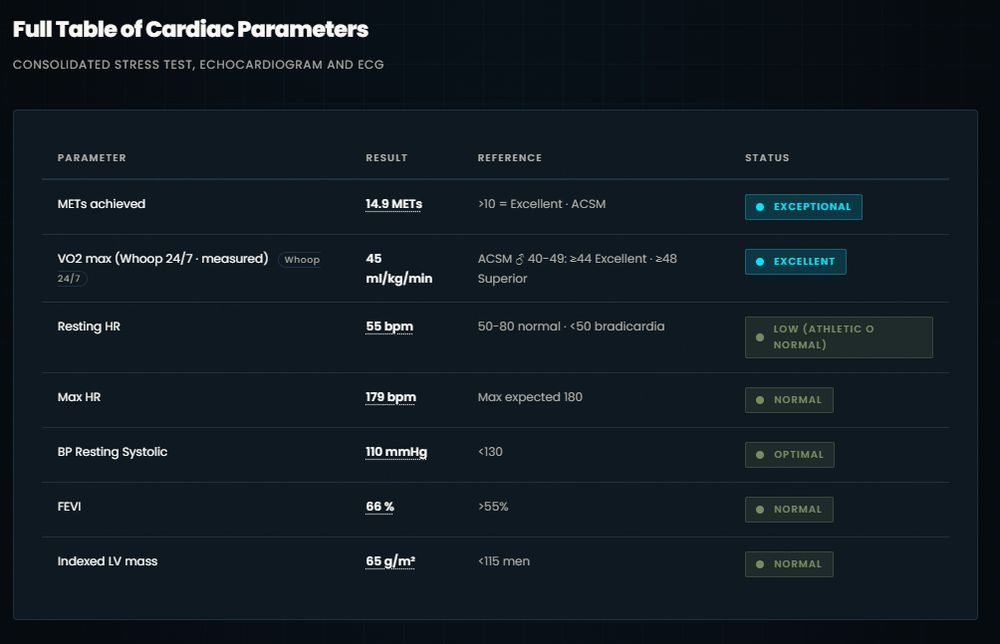Screen dimensions: 1000x644
Task: Click the 14.9 METs underlined result
Action: (393, 204)
